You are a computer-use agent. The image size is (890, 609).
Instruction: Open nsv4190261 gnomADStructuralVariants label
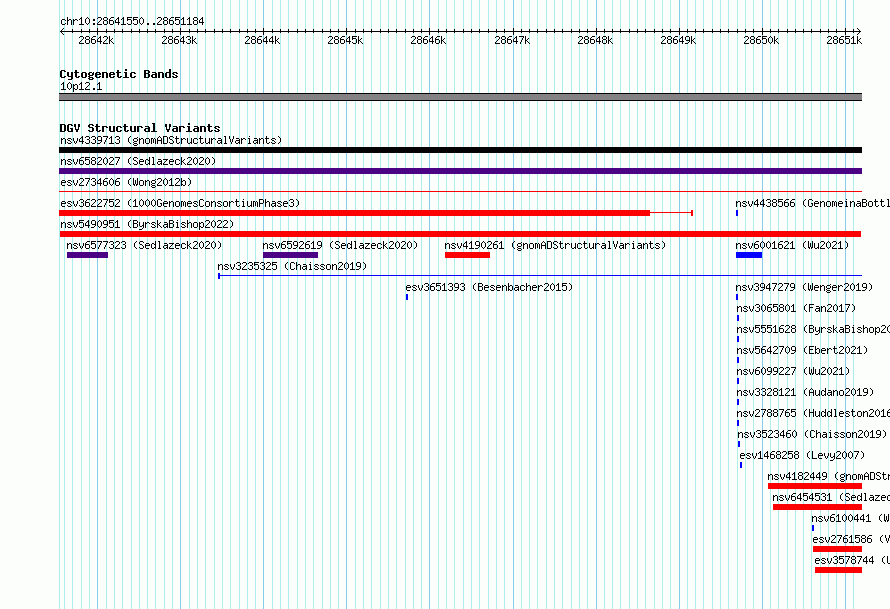[x=555, y=245]
